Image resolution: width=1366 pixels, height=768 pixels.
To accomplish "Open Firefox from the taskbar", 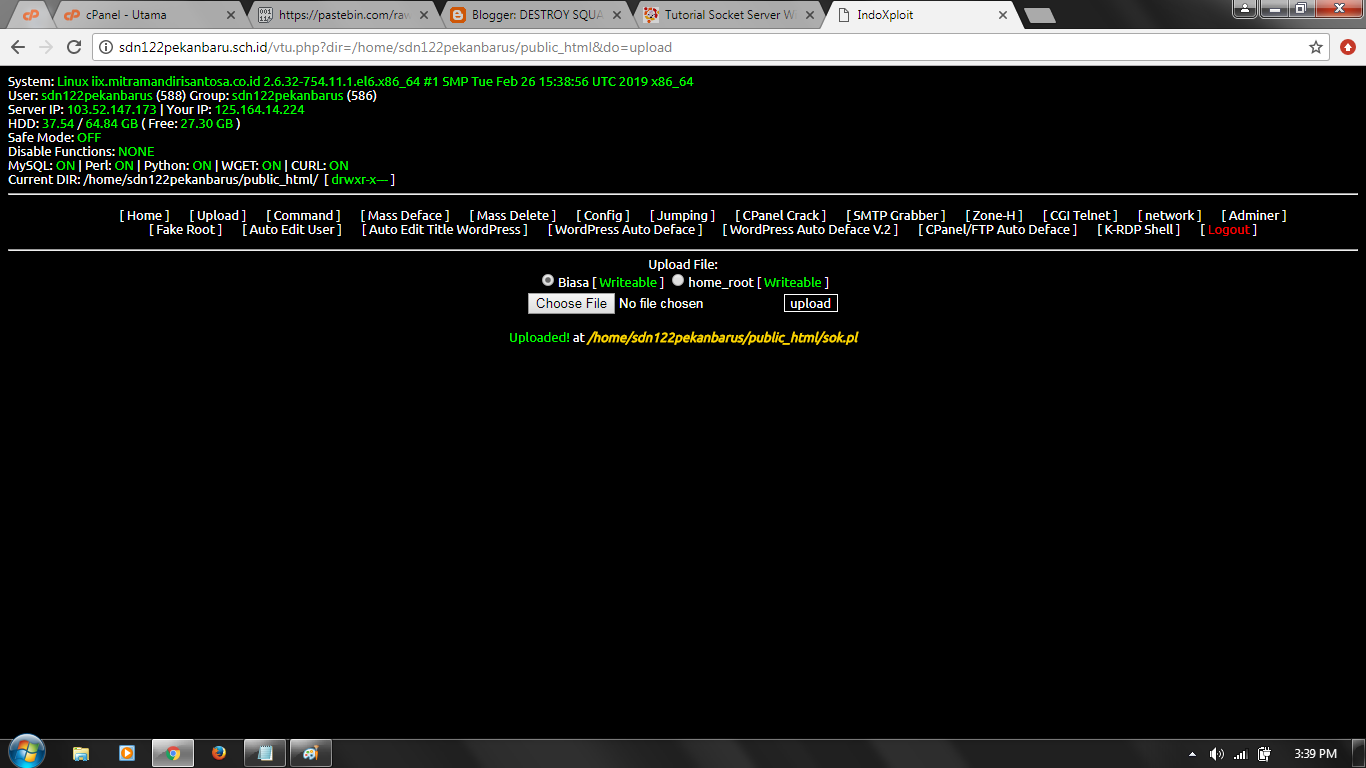I will 218,752.
